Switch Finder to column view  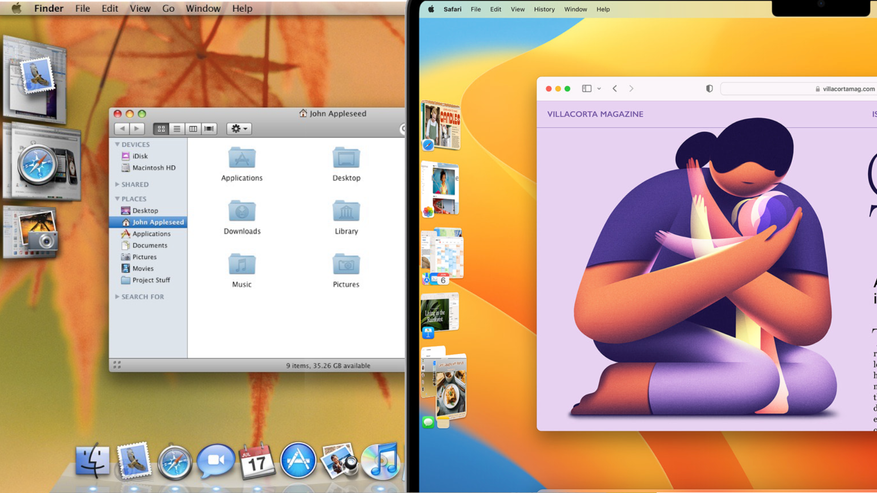pyautogui.click(x=193, y=129)
